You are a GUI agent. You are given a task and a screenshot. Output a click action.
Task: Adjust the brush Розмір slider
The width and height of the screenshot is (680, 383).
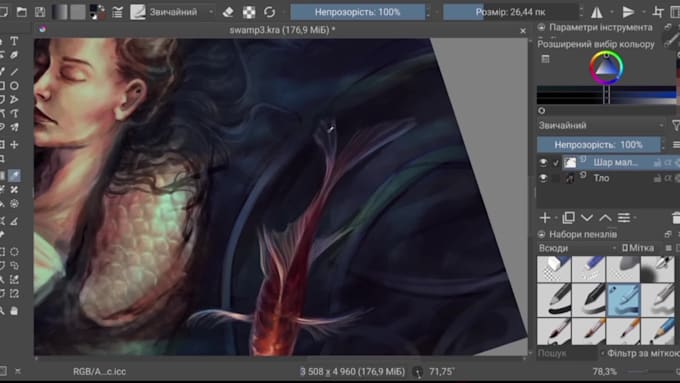tap(510, 12)
